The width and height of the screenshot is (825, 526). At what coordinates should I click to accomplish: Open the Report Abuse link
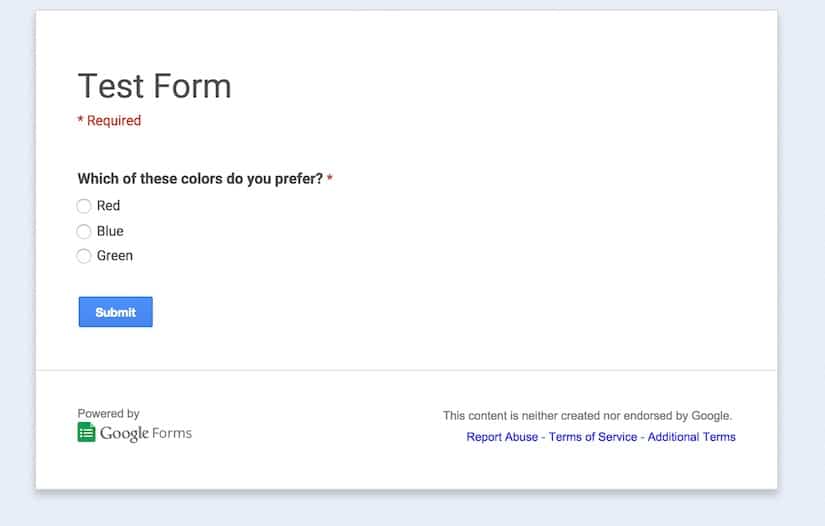click(502, 437)
